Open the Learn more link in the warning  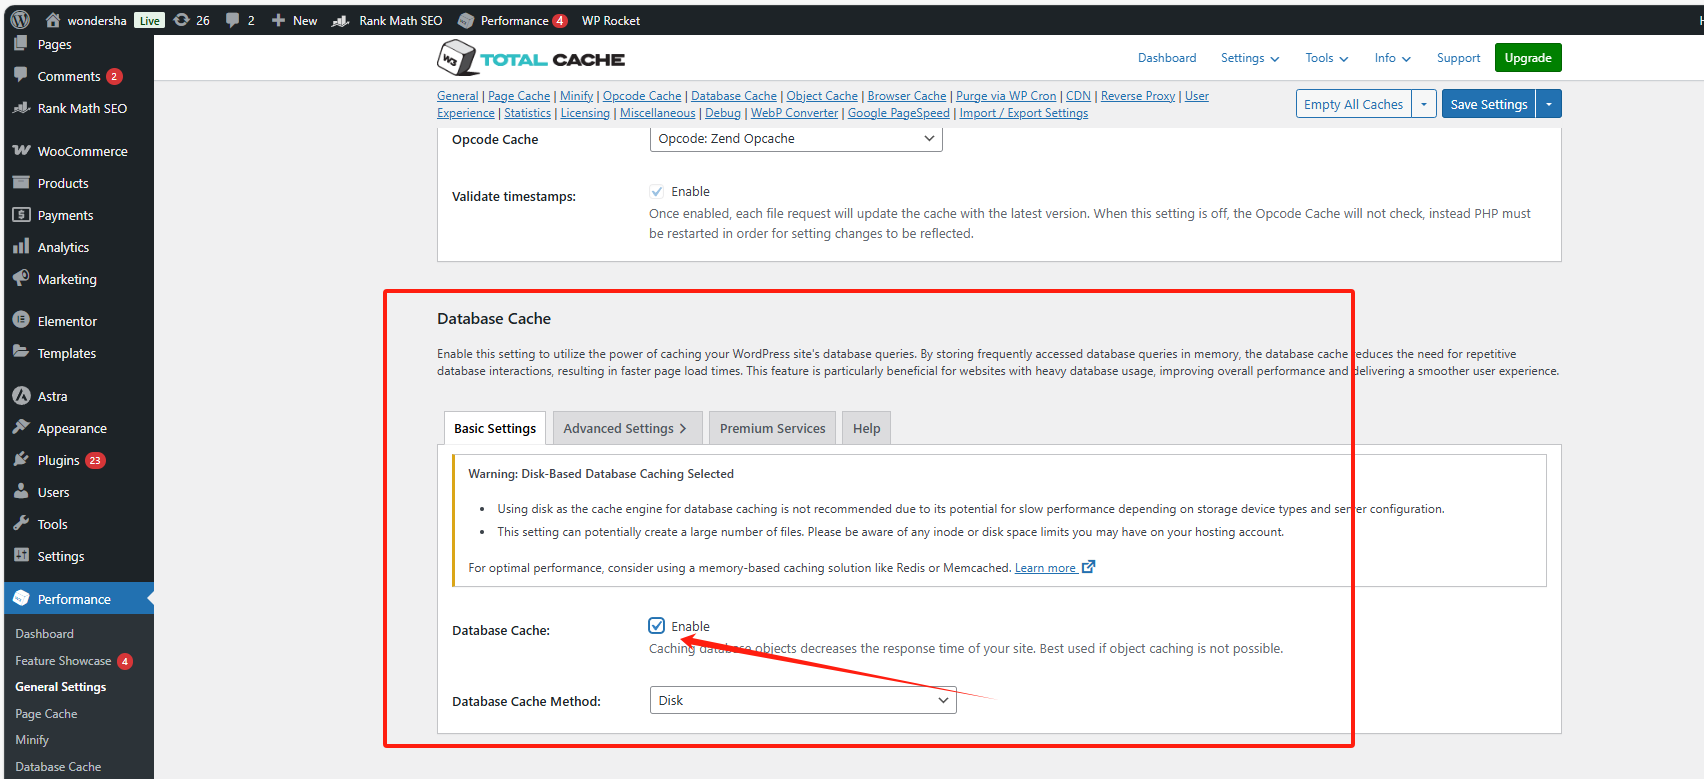tap(1045, 568)
